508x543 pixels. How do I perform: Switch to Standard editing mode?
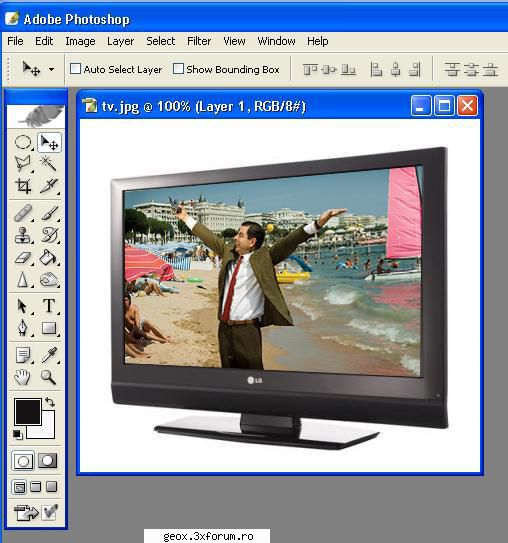(23, 461)
